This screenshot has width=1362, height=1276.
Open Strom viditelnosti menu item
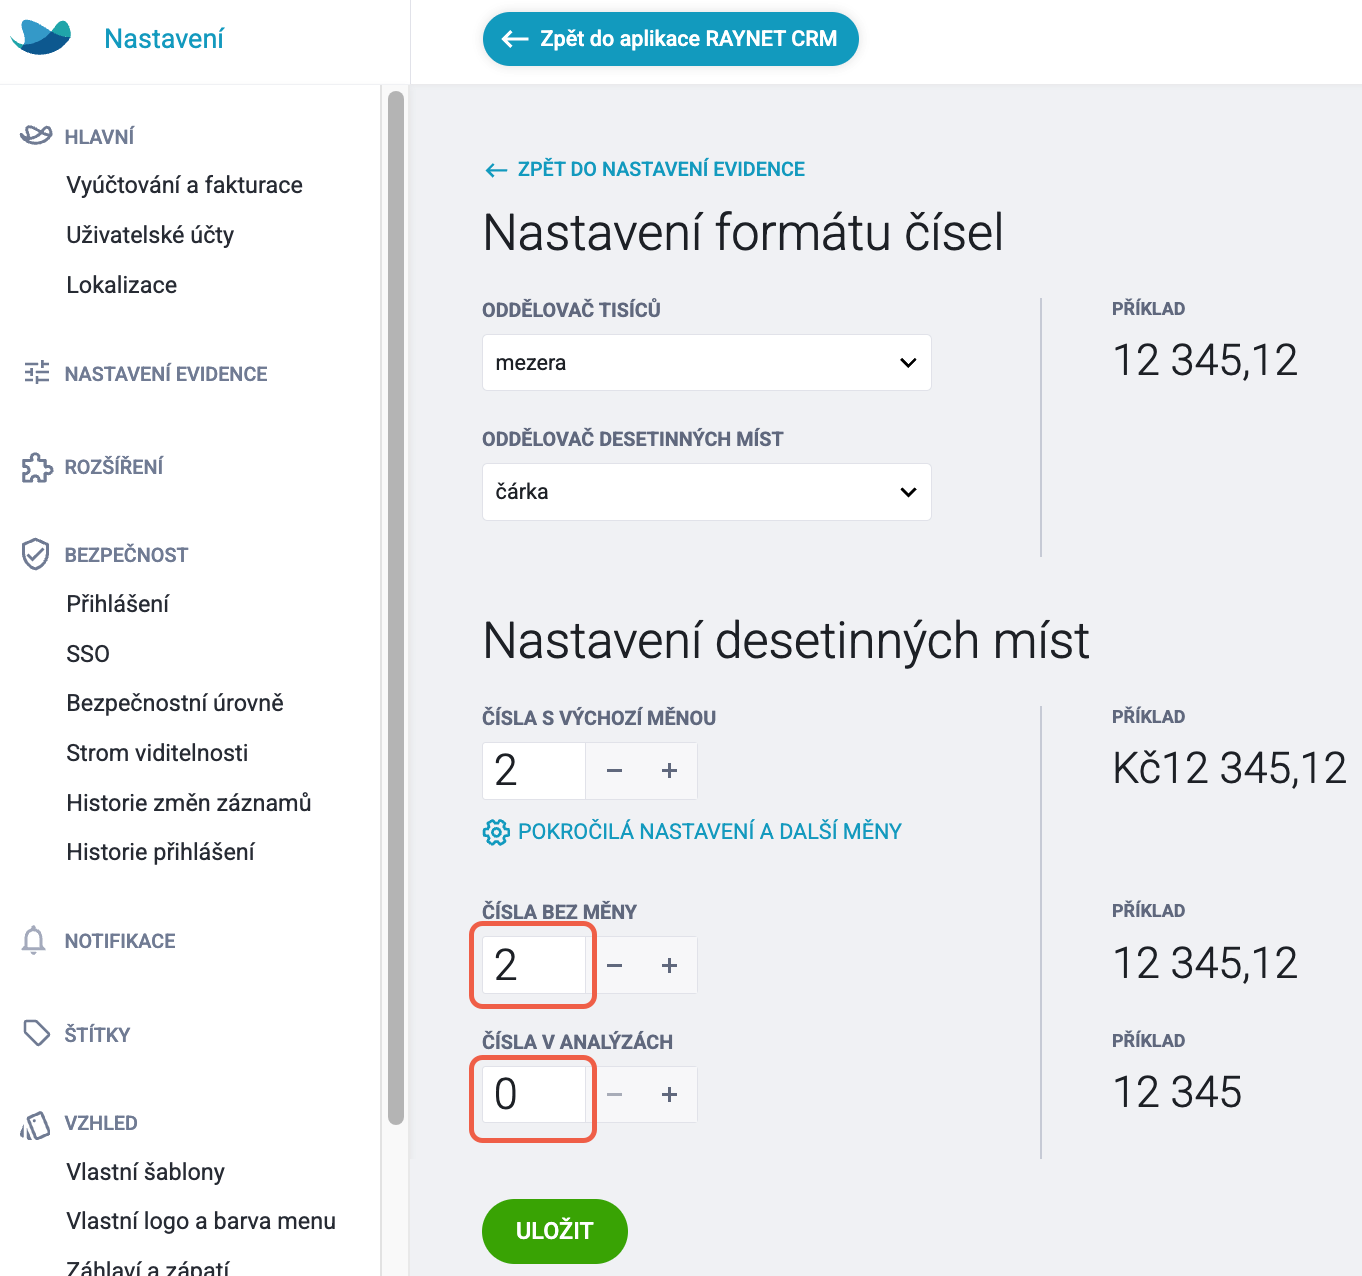pos(157,753)
